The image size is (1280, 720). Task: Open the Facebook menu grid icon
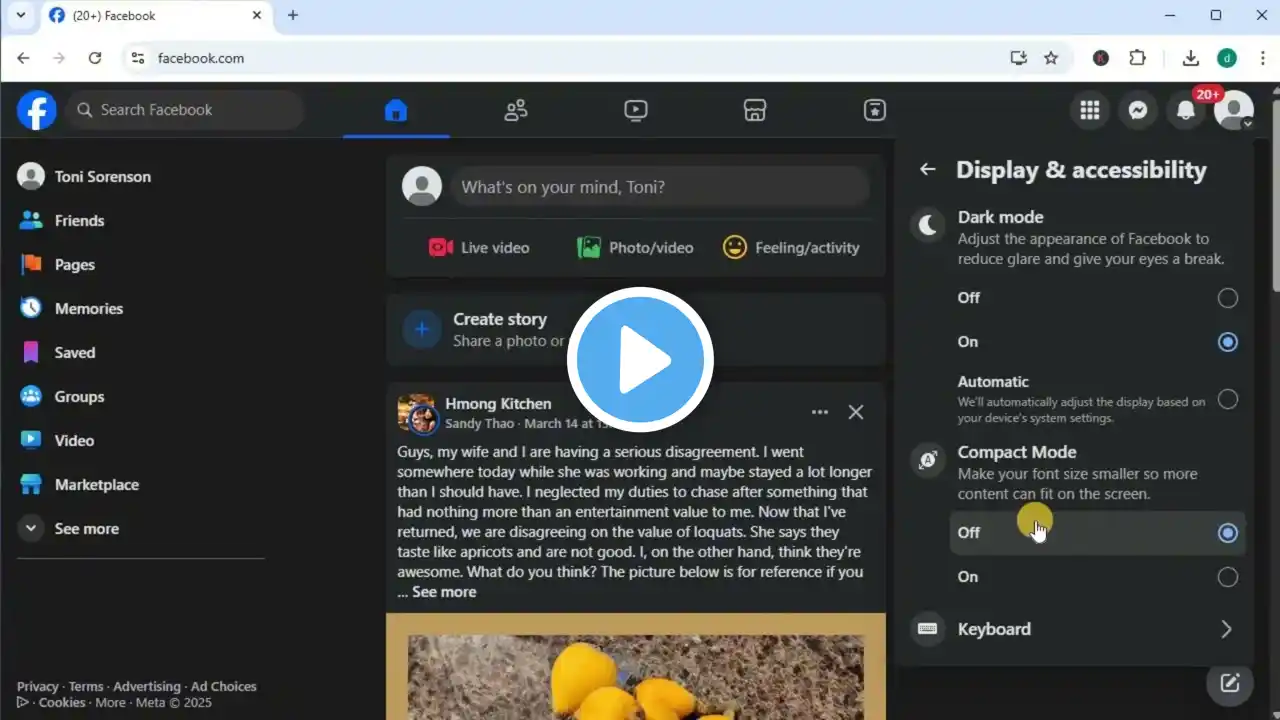coord(1089,110)
